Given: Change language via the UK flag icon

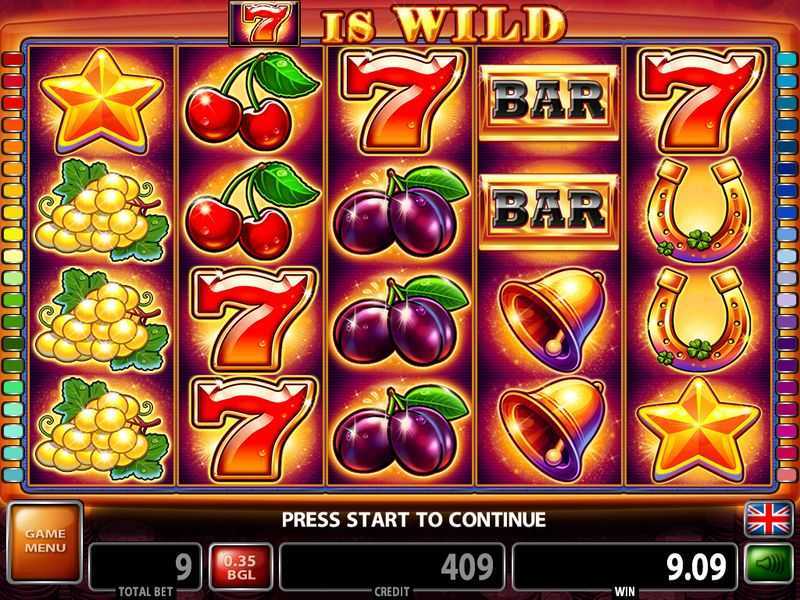Looking at the screenshot, I should (x=768, y=519).
